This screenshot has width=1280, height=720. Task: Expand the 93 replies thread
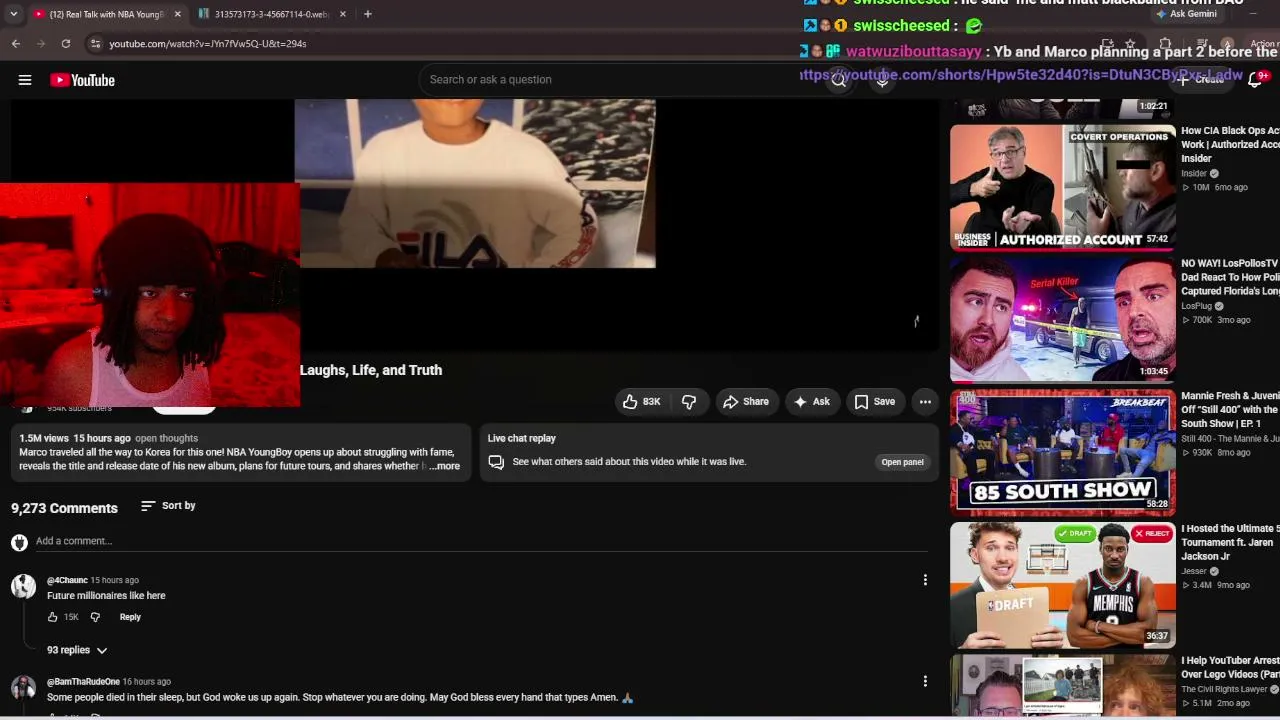(77, 650)
